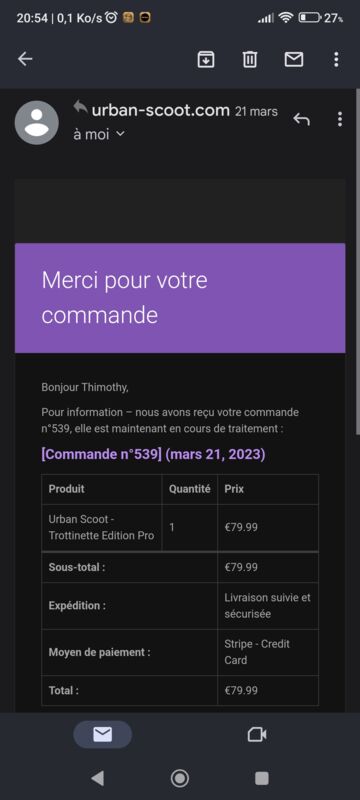The height and width of the screenshot is (800, 360).
Task: Select the Urban Scoot Trottinette Edition Pro row
Action: pos(180,528)
